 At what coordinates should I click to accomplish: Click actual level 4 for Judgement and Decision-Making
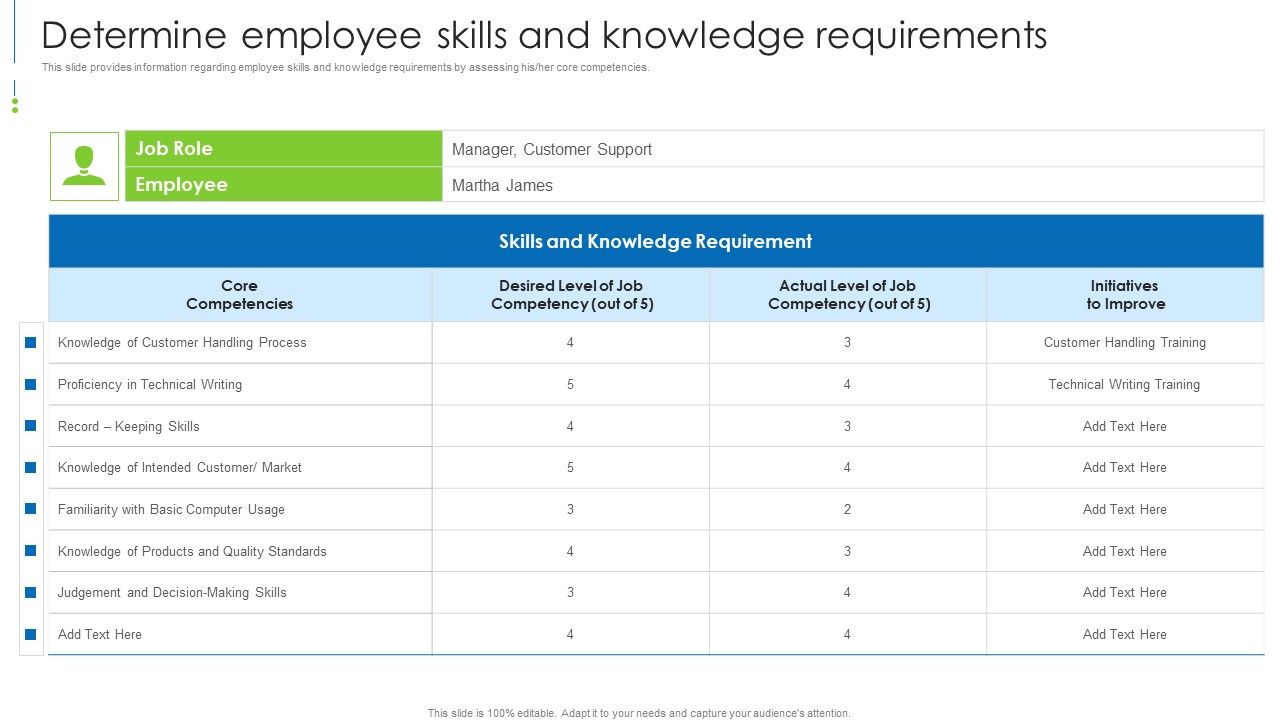pos(848,592)
